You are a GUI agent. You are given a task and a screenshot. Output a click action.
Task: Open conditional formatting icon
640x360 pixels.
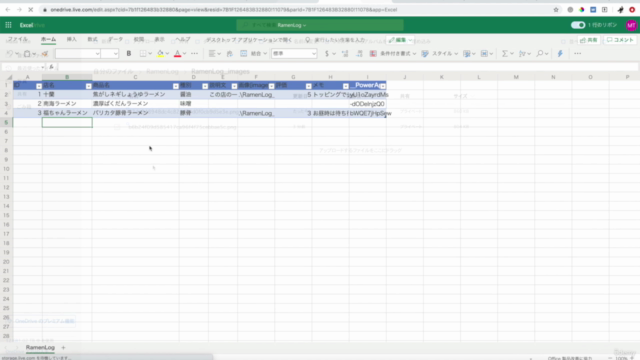[373, 53]
